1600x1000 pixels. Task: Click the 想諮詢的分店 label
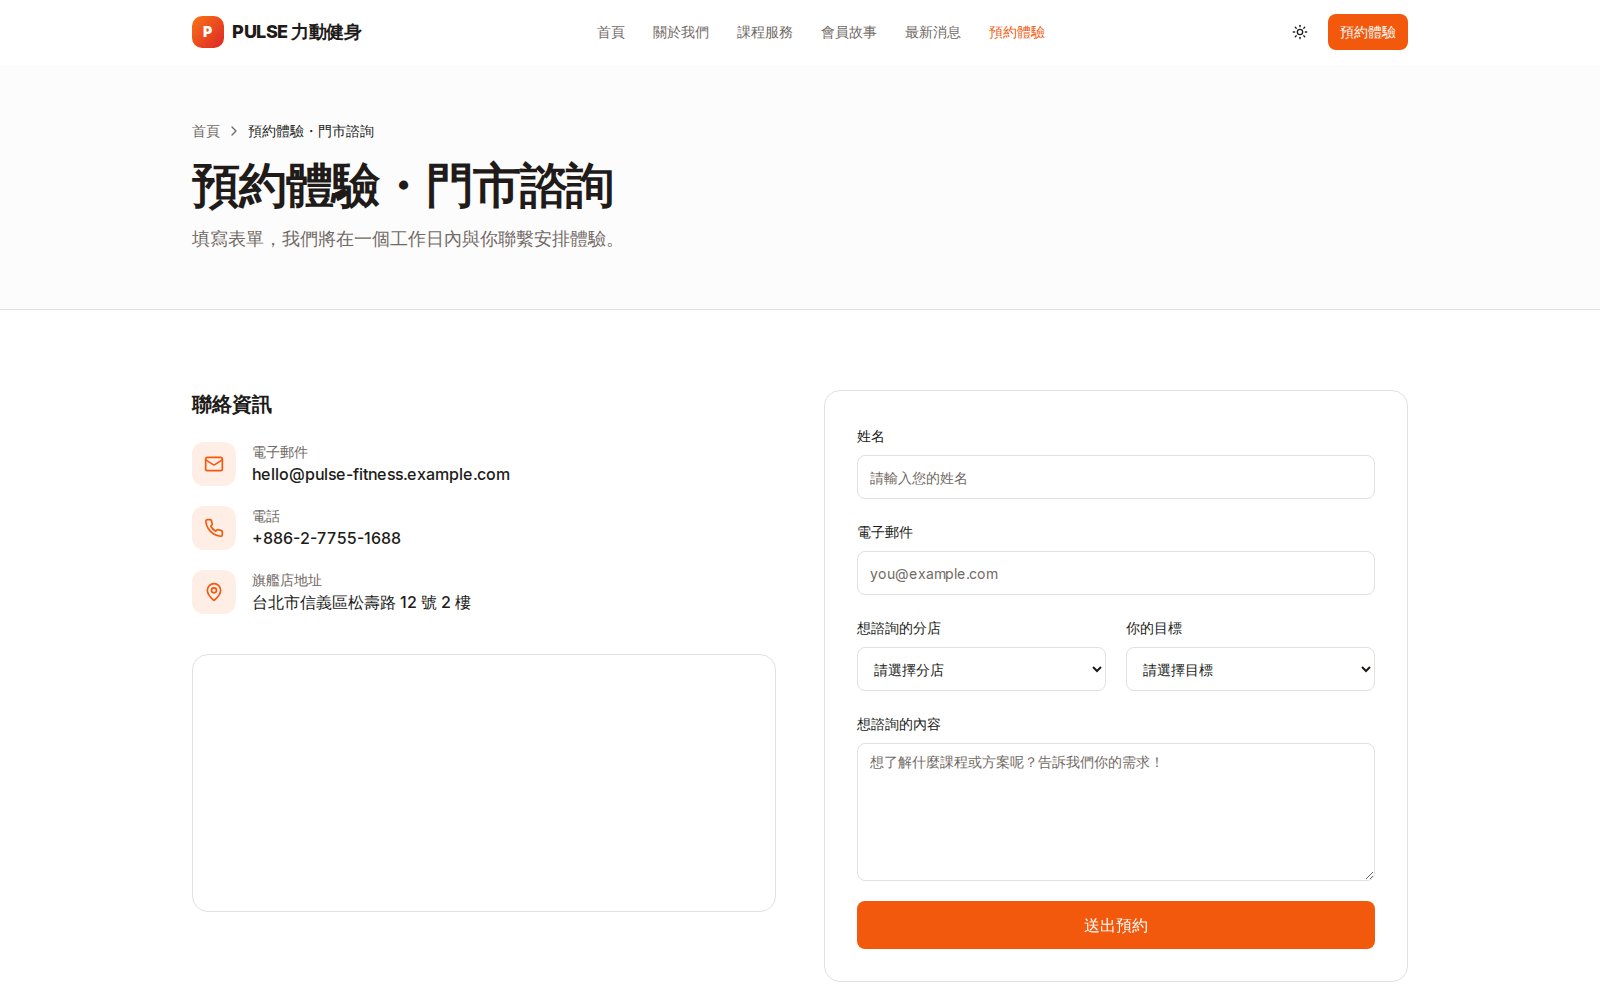(x=899, y=628)
